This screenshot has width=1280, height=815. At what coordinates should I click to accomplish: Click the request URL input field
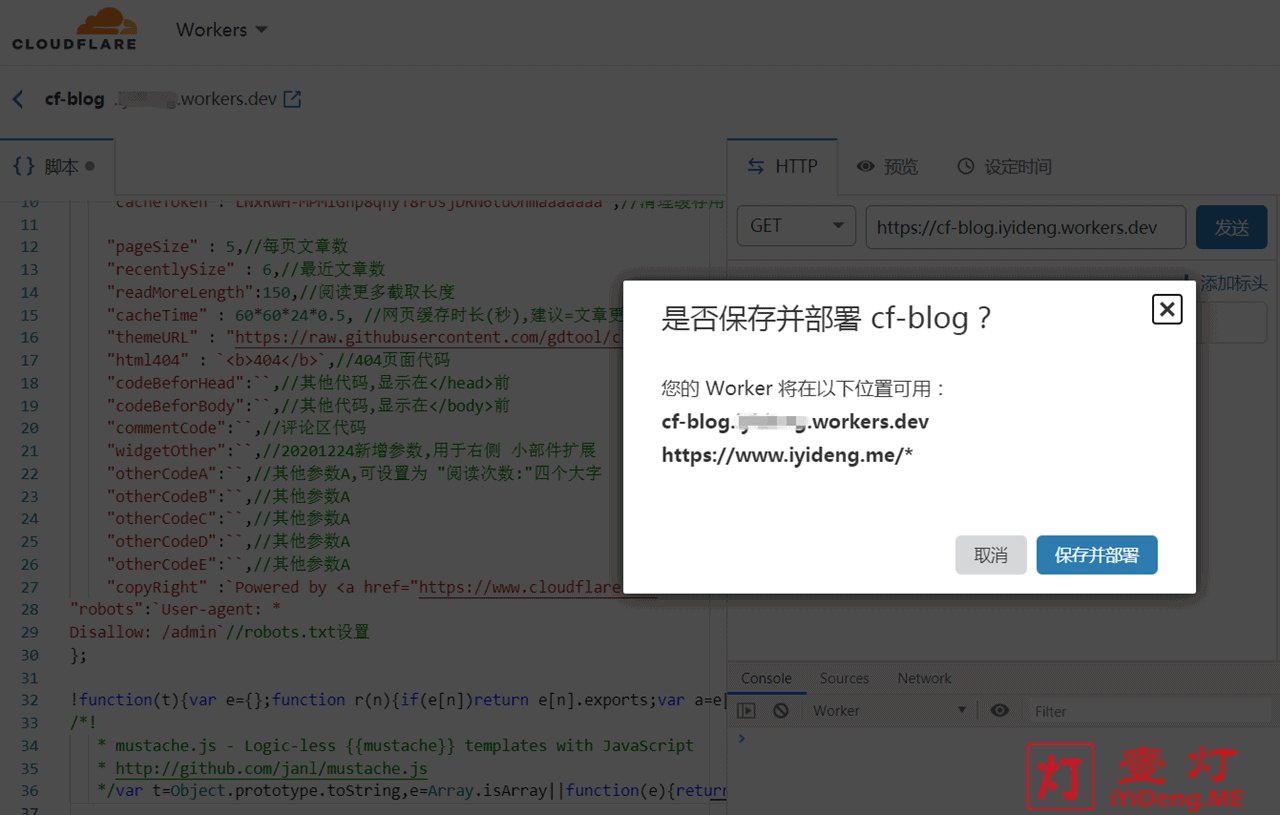click(x=1025, y=227)
